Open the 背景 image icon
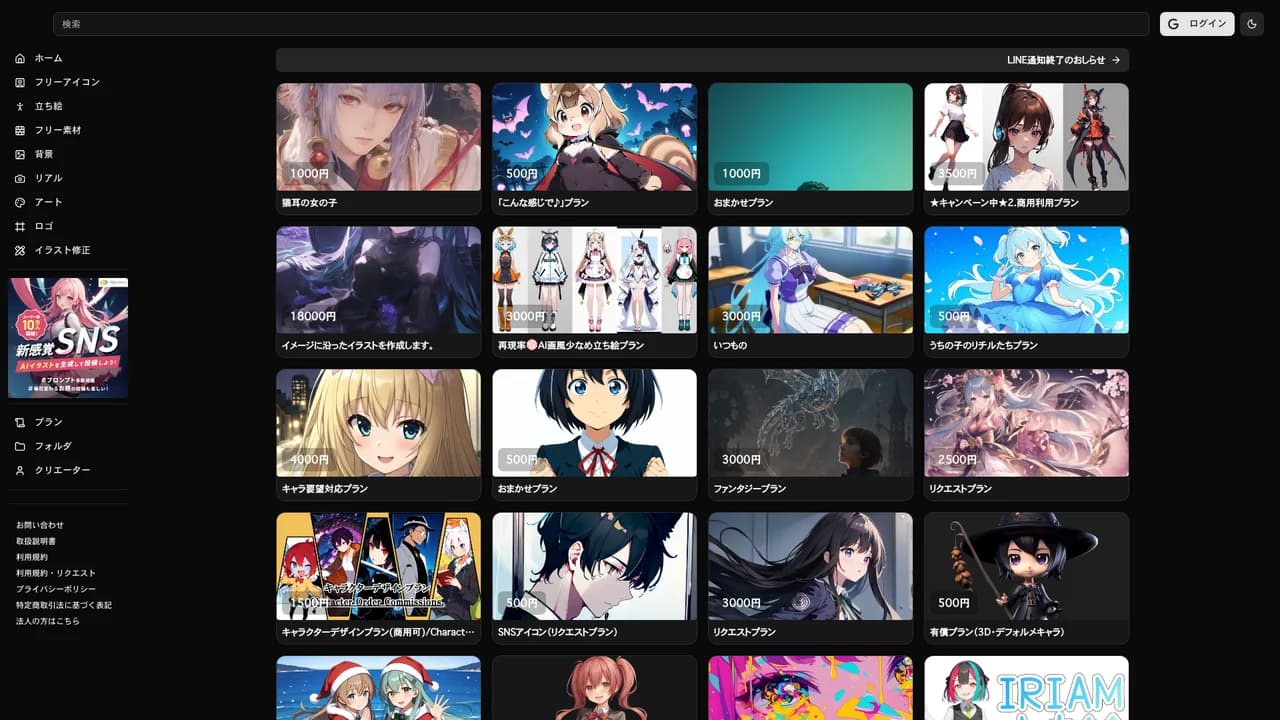1280x720 pixels. 20,154
